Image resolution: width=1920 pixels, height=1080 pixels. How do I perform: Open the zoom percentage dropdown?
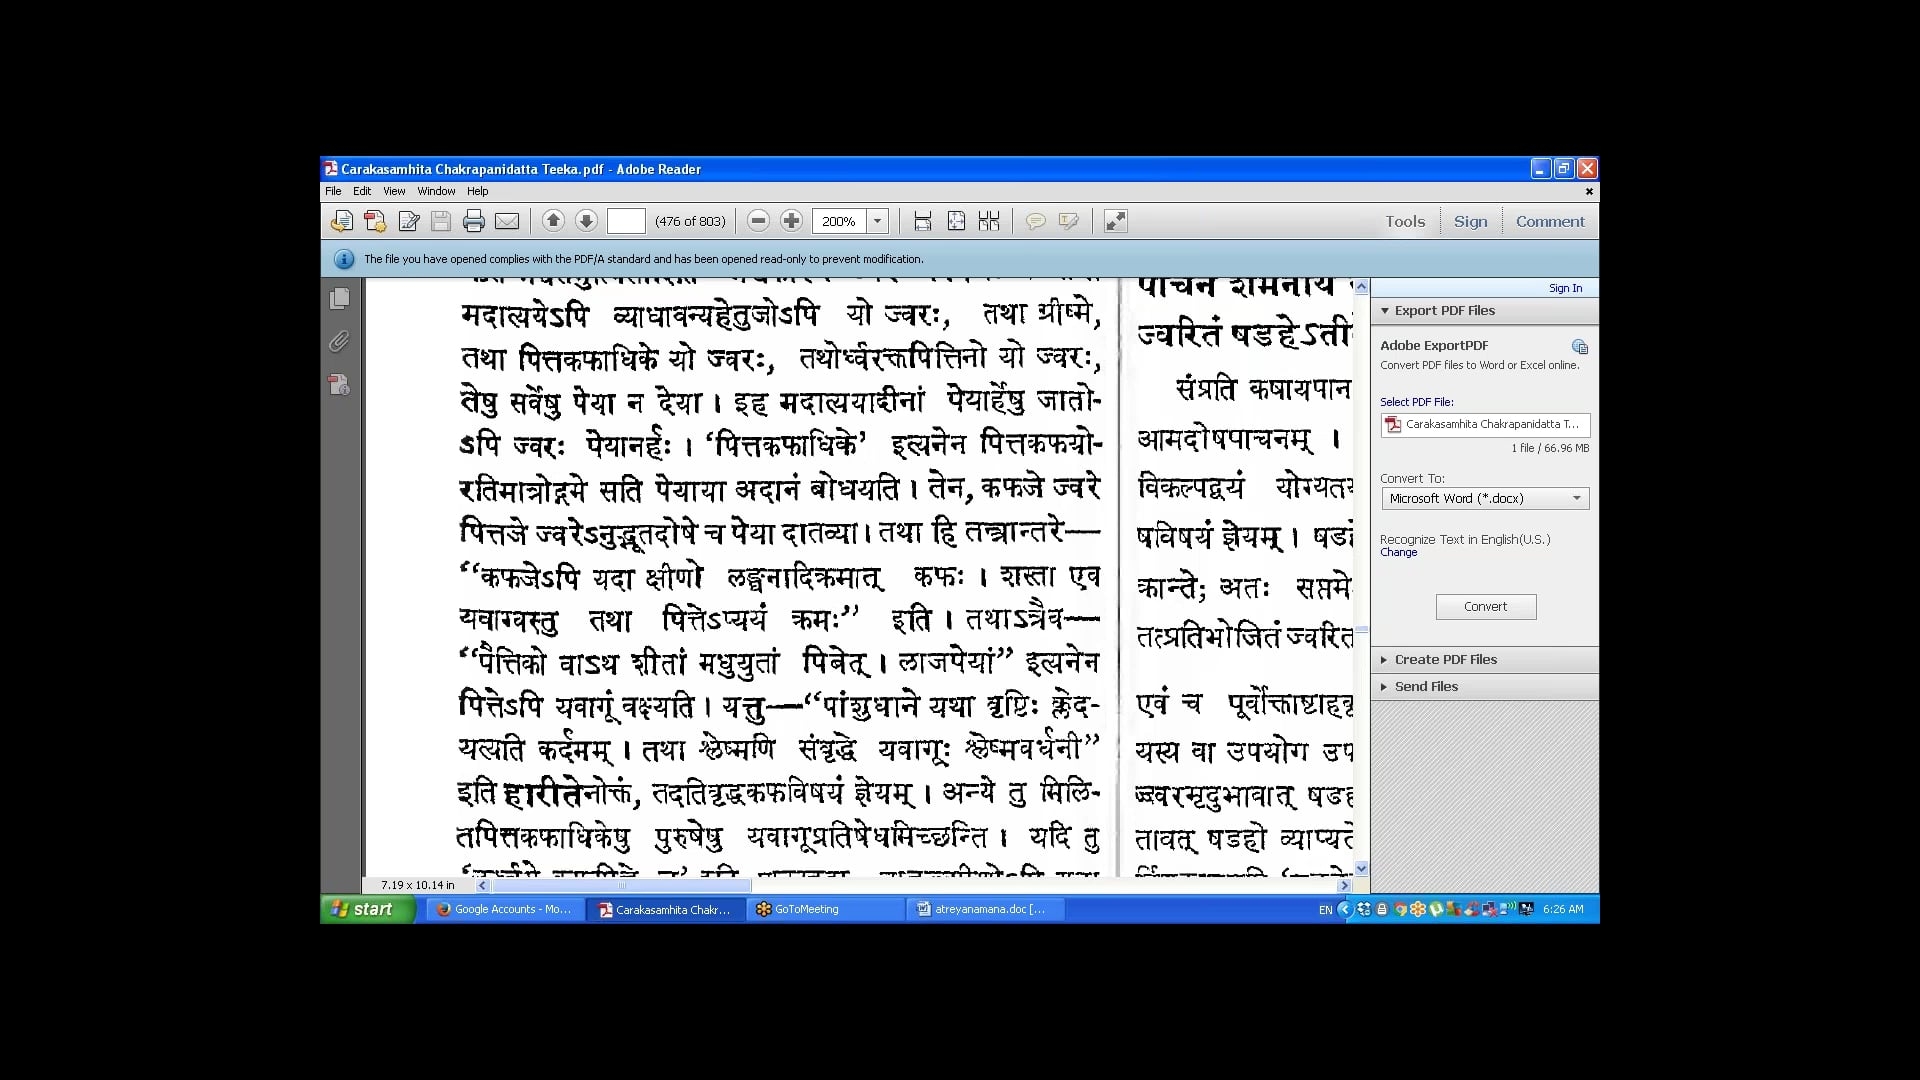point(877,221)
